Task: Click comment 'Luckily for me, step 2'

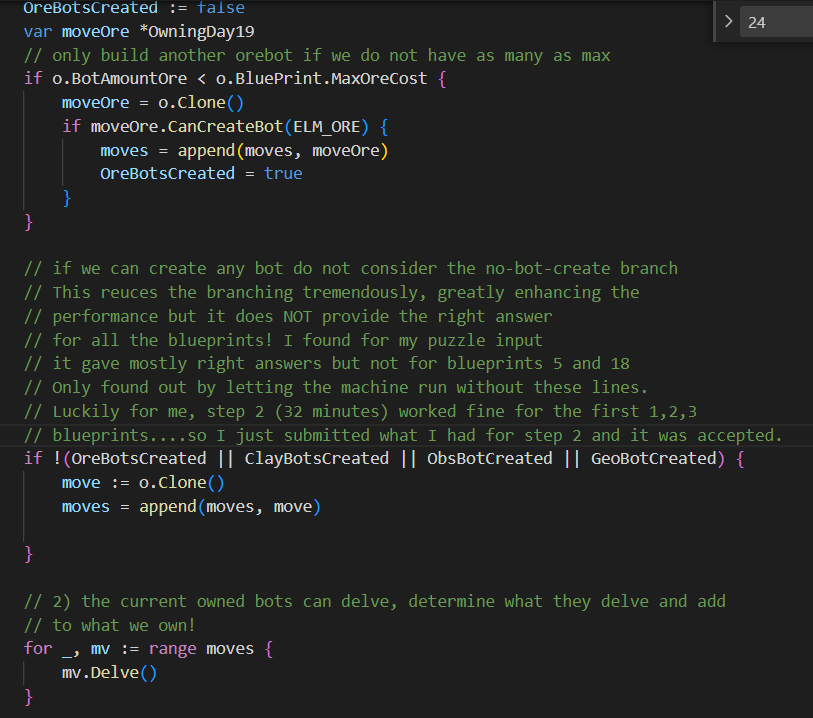Action: 360,411
